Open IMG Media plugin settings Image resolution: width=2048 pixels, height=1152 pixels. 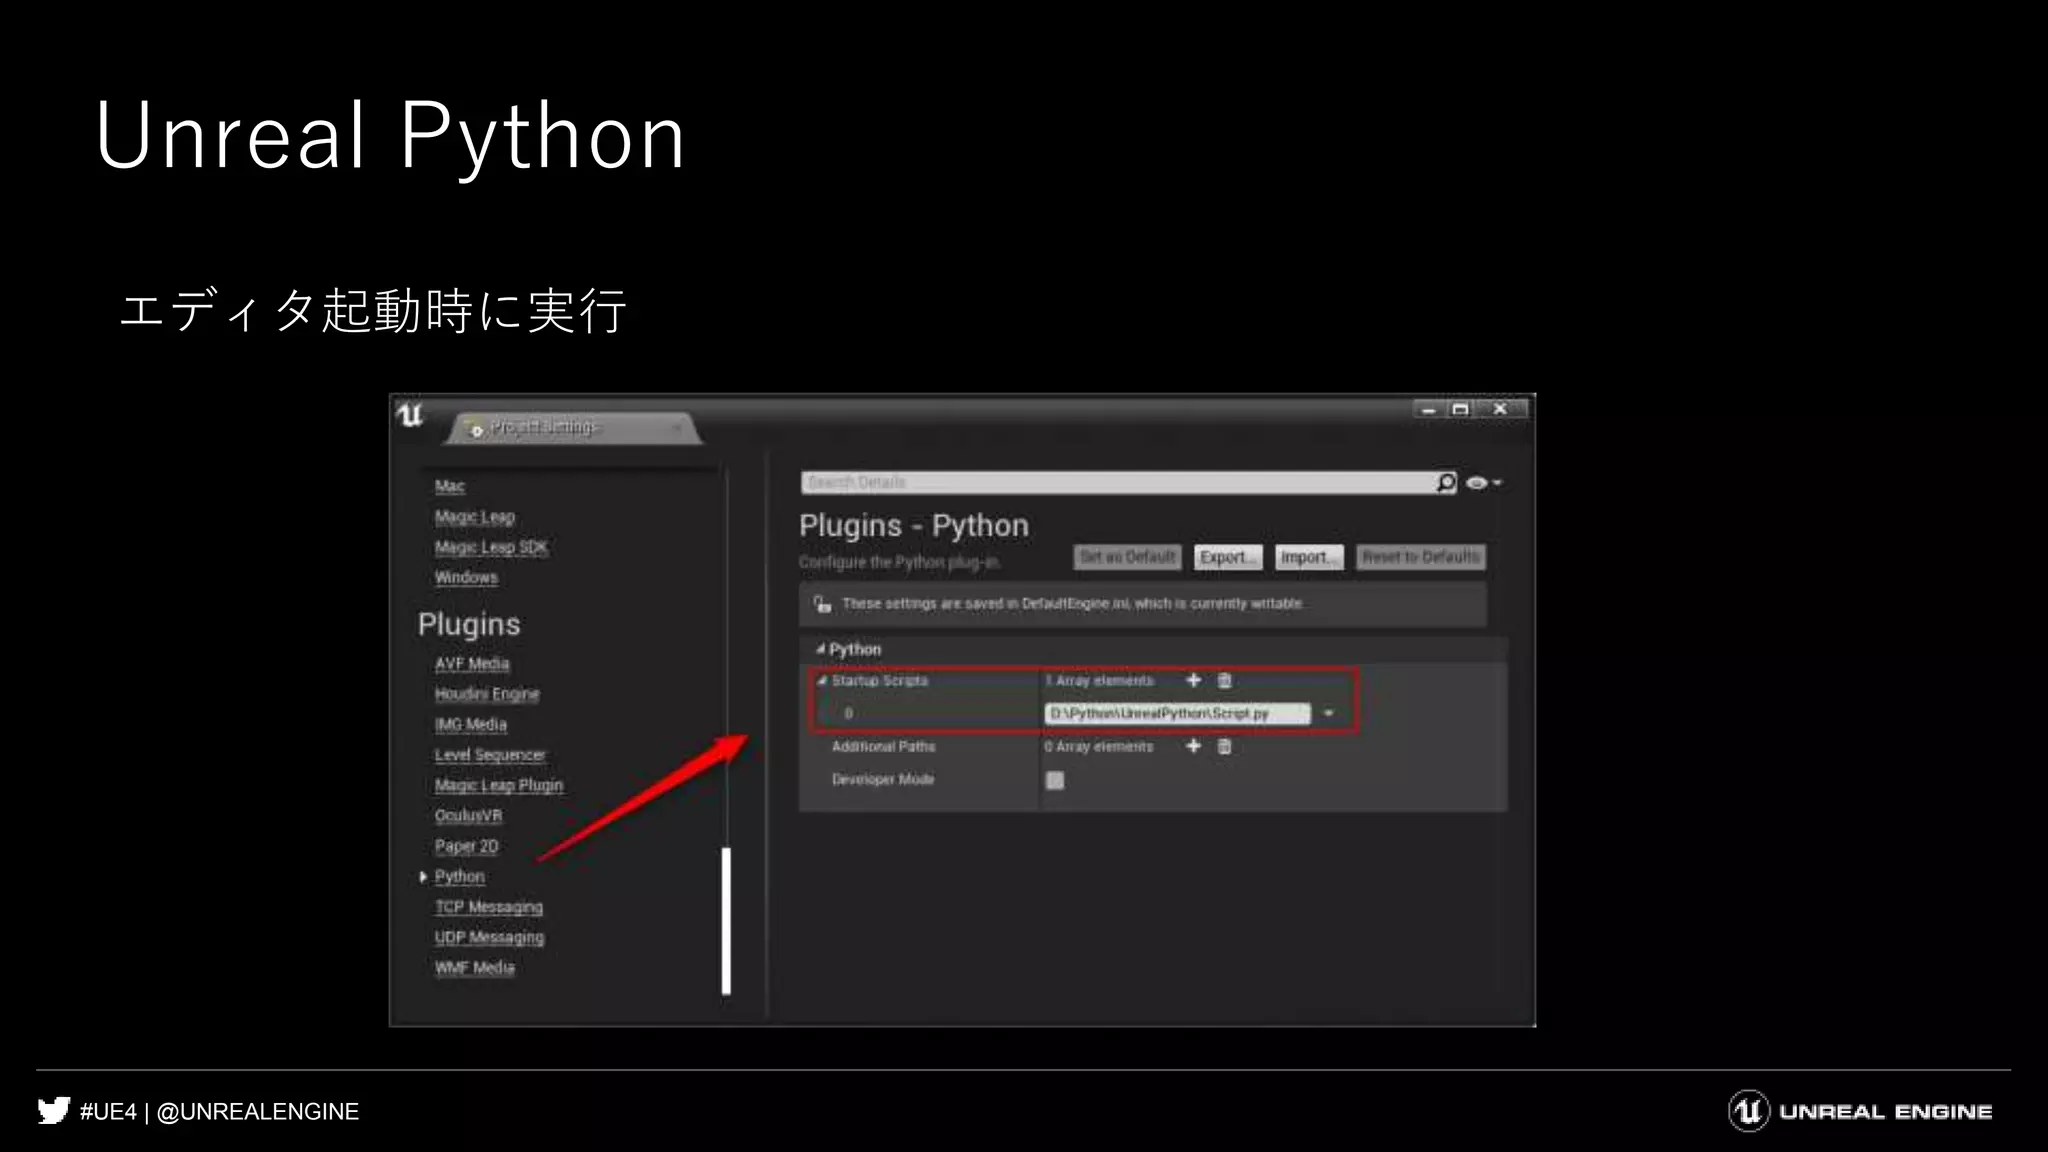(471, 725)
